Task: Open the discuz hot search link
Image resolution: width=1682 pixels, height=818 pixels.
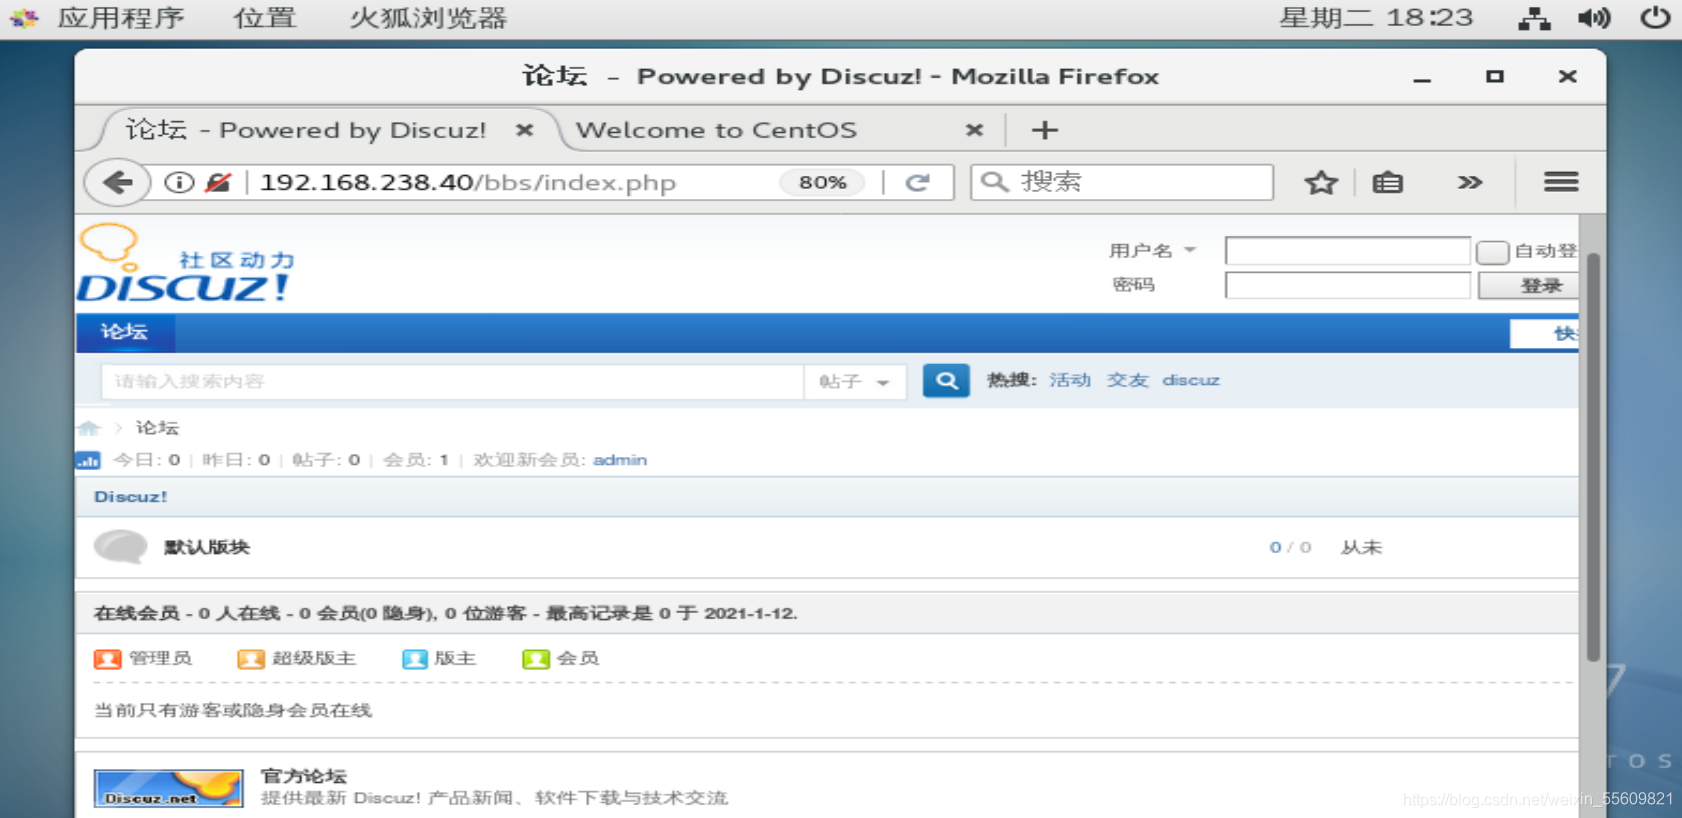Action: coord(1190,380)
